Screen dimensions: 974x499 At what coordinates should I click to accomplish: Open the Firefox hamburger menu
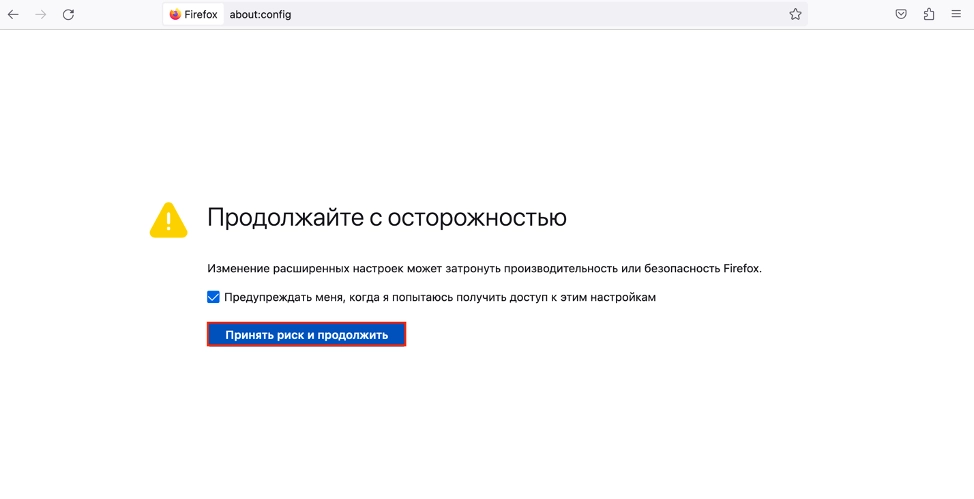click(x=956, y=14)
